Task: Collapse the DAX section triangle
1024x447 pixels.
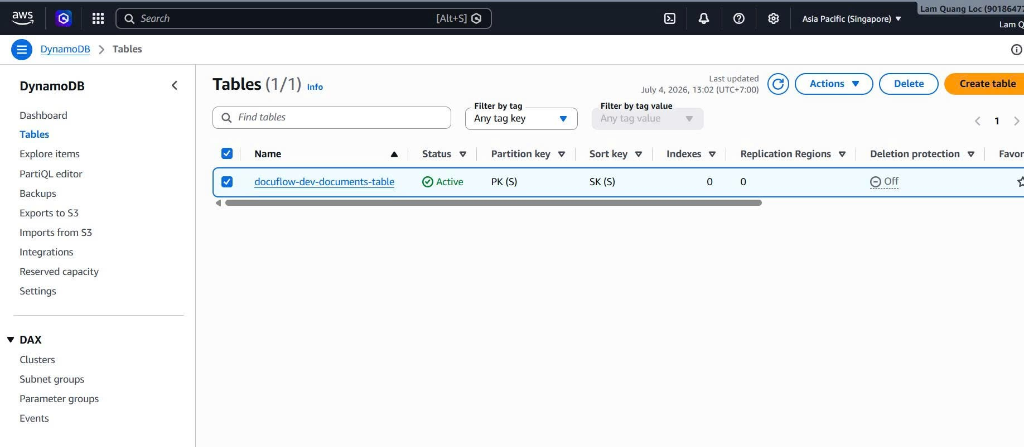Action: click(x=10, y=340)
